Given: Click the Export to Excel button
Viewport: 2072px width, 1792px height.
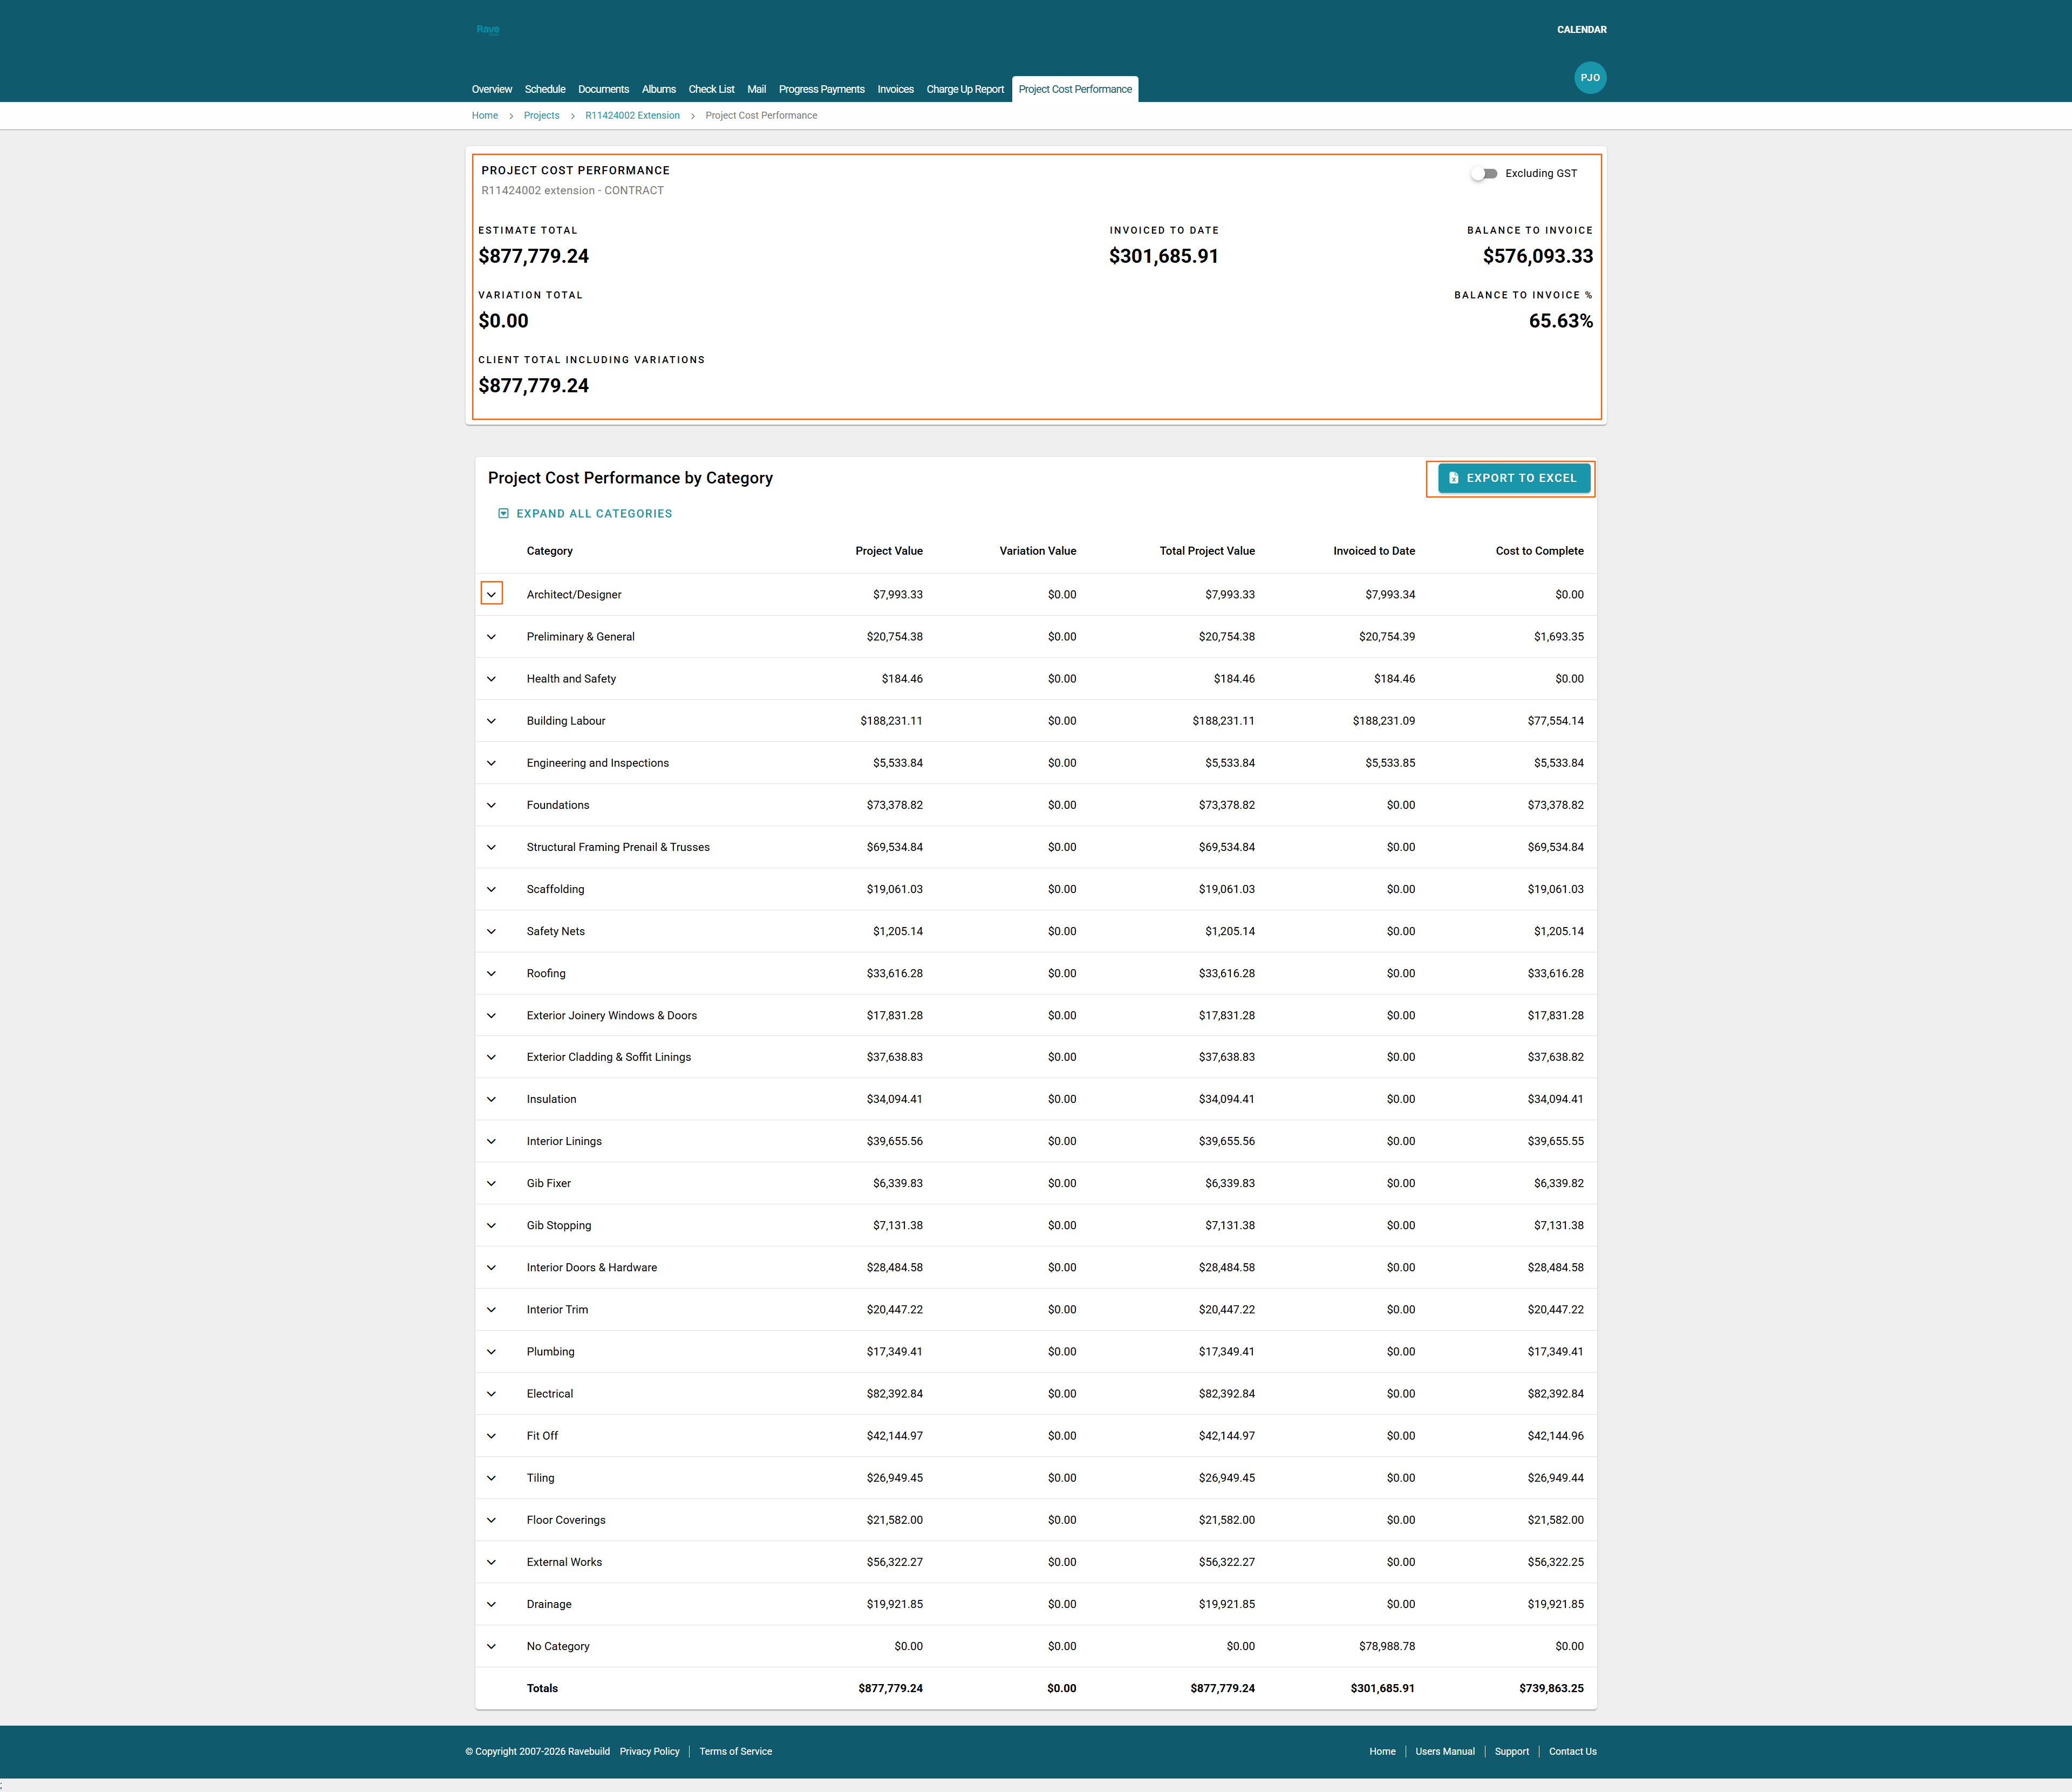Looking at the screenshot, I should (x=1513, y=478).
